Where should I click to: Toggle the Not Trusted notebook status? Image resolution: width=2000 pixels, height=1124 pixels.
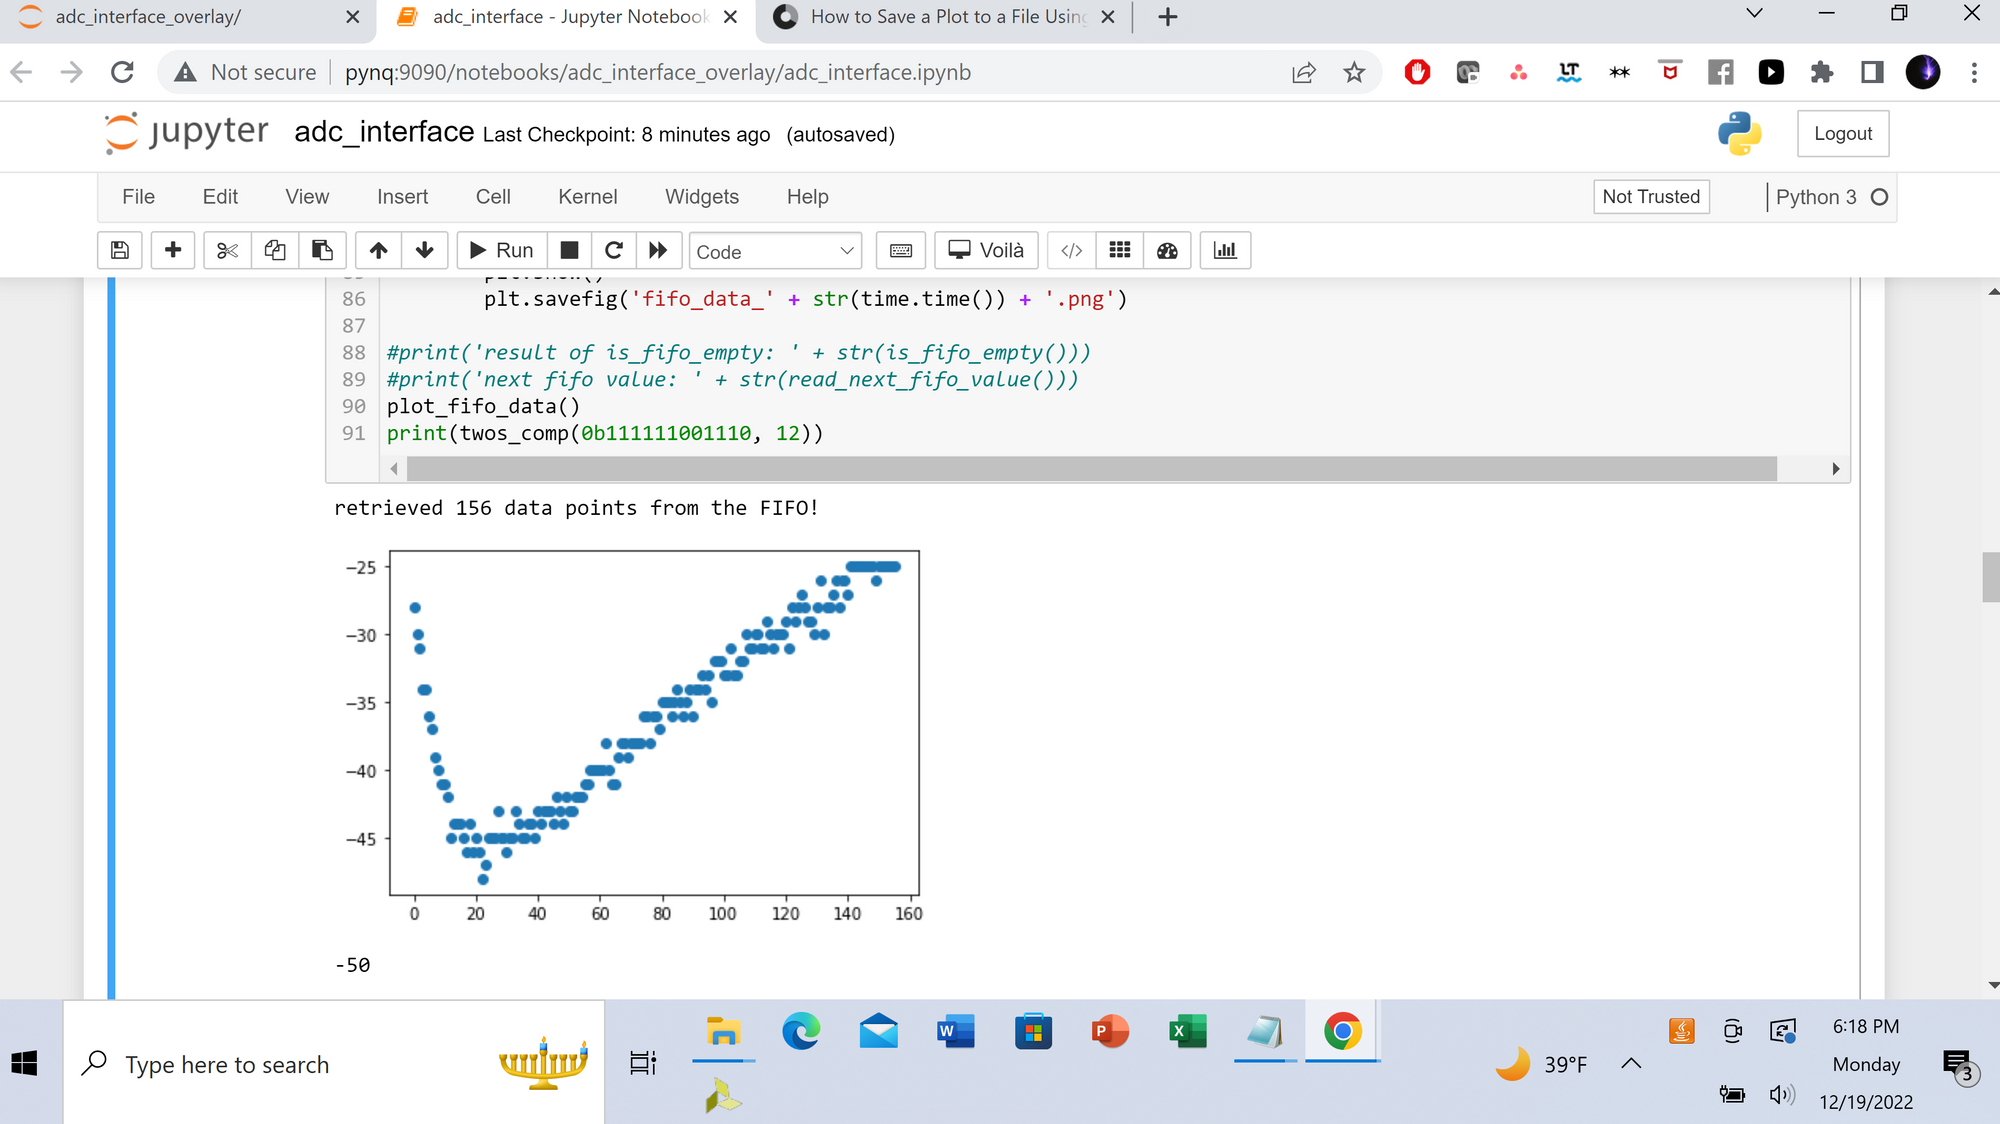point(1650,197)
